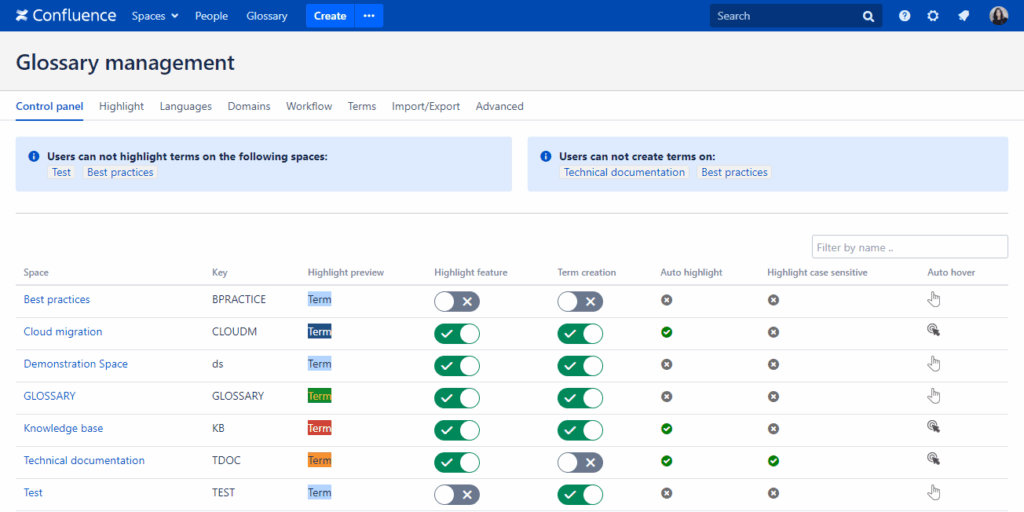Open the settings gear icon
The height and width of the screenshot is (512, 1024).
click(x=933, y=16)
